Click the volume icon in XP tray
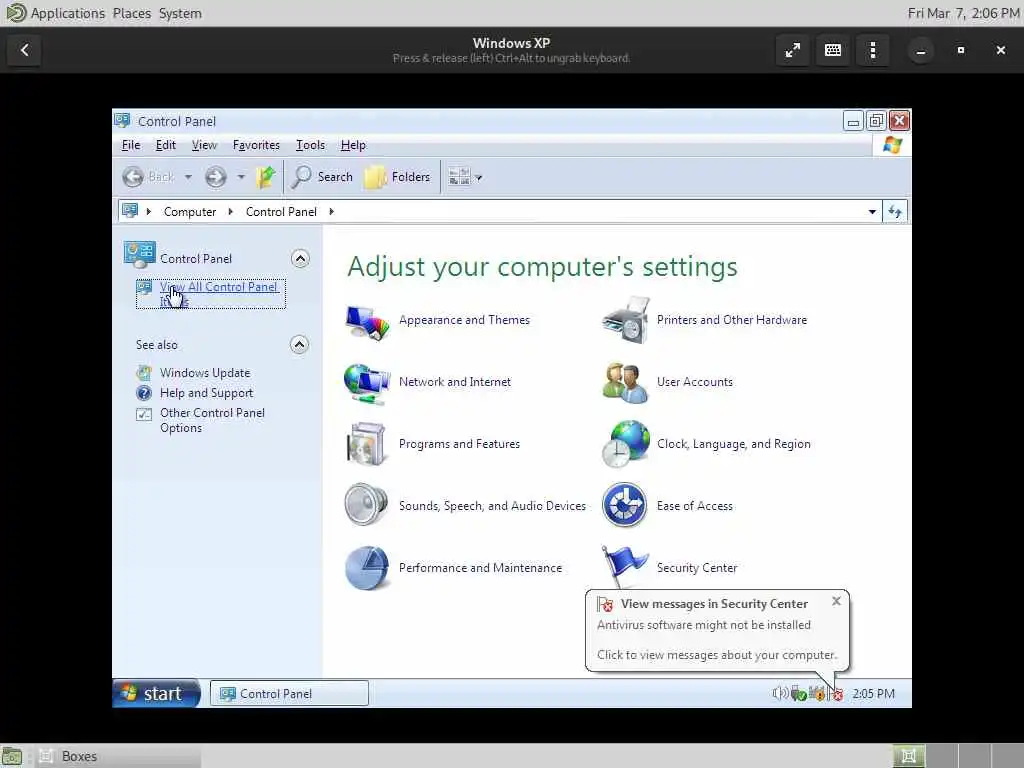Viewport: 1024px width, 768px height. [780, 694]
